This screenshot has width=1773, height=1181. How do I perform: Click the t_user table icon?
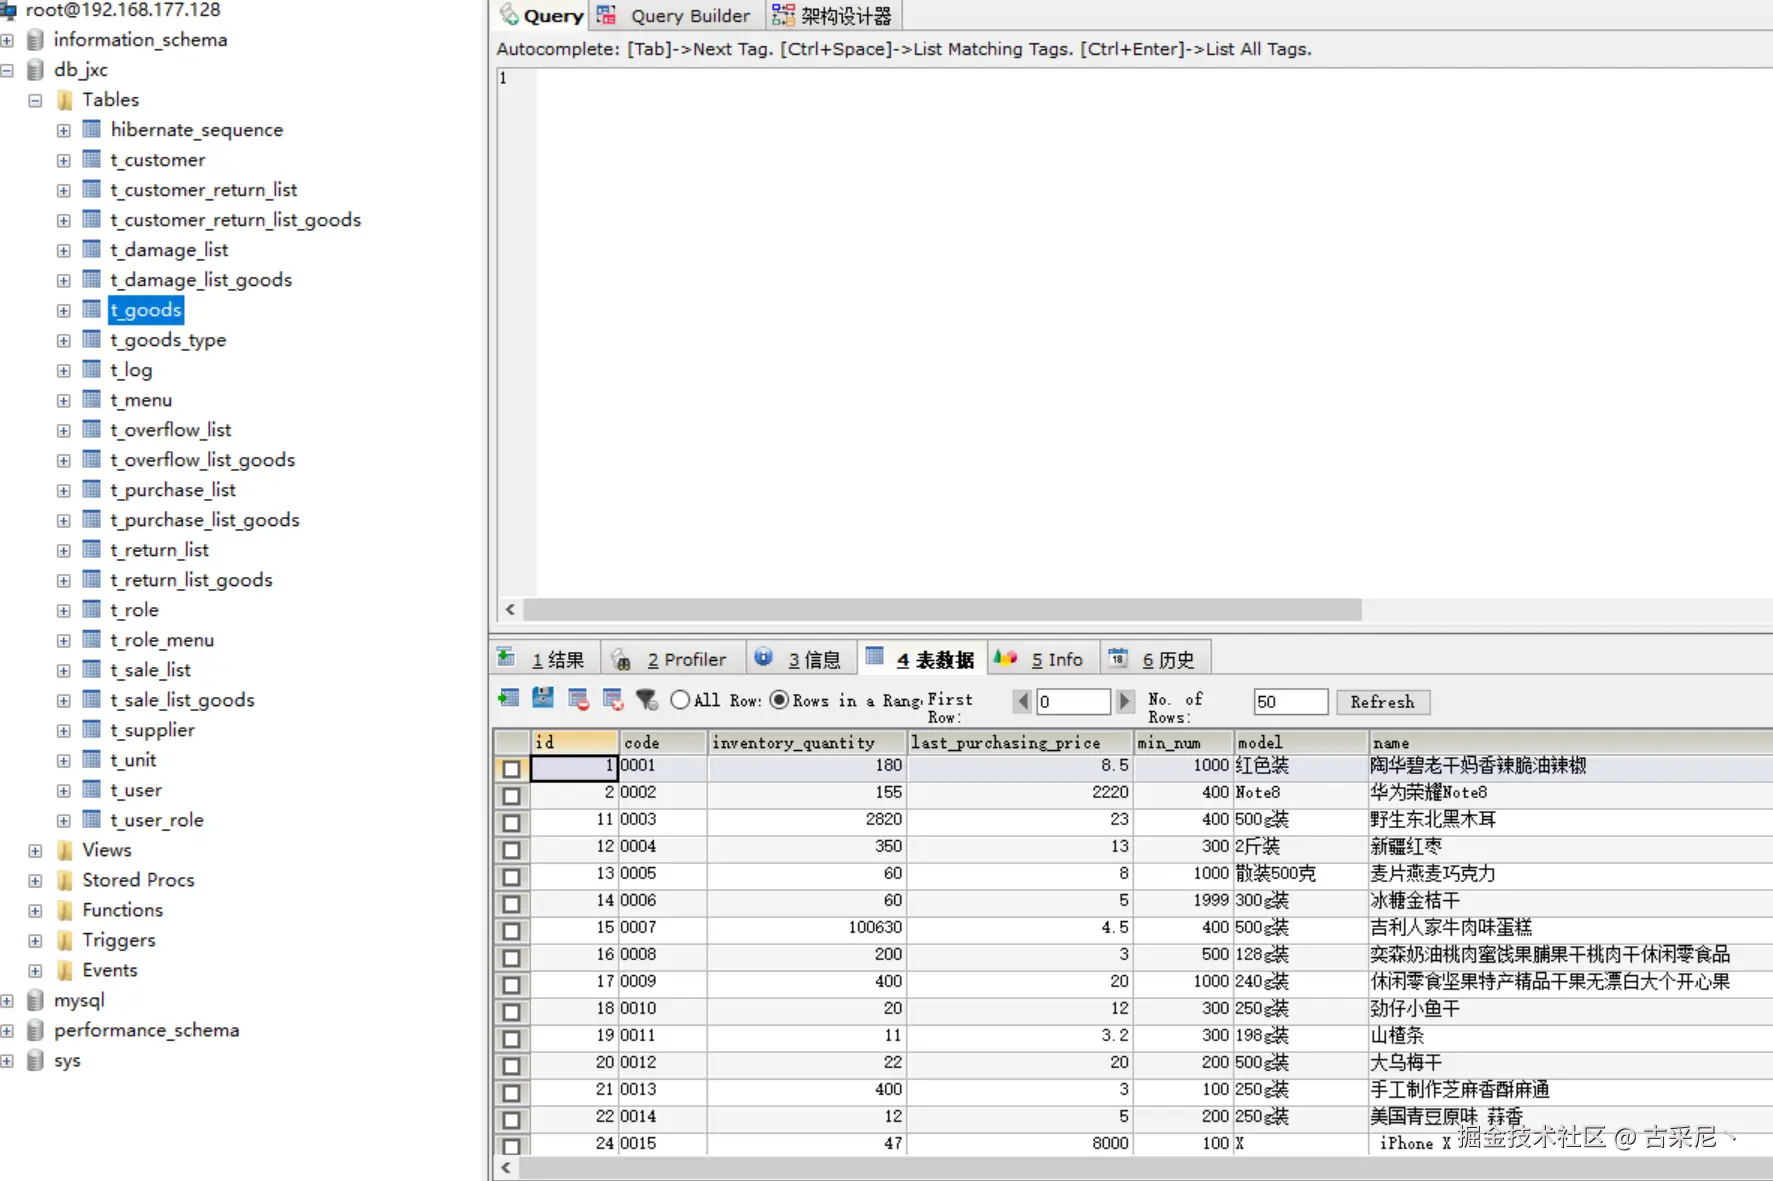[92, 789]
